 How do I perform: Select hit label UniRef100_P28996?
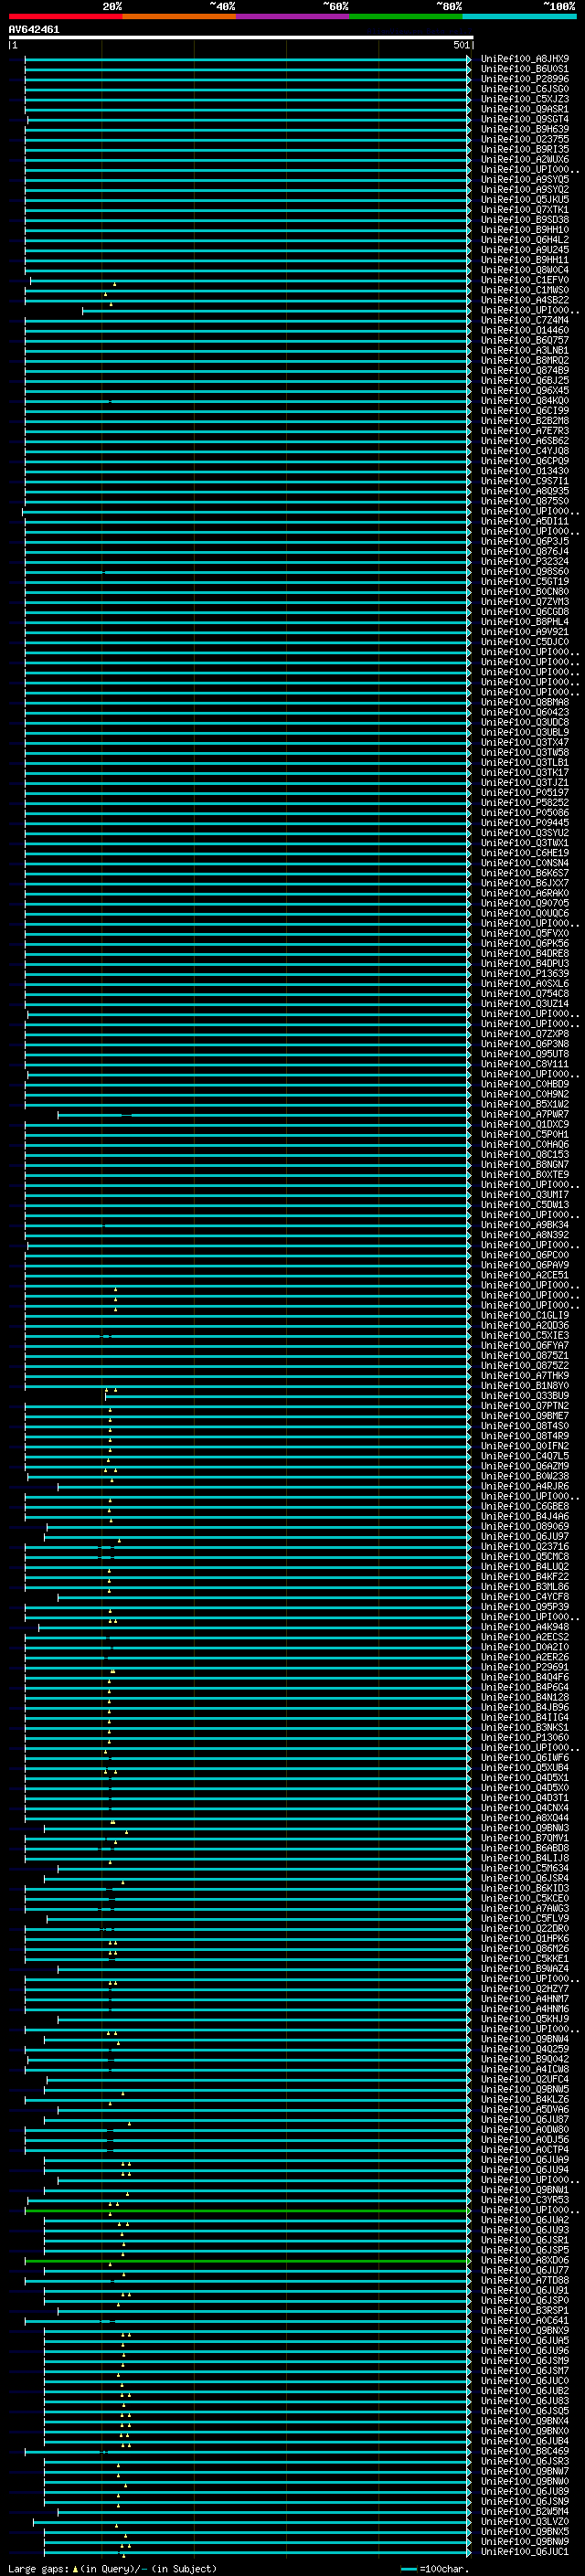525,79
